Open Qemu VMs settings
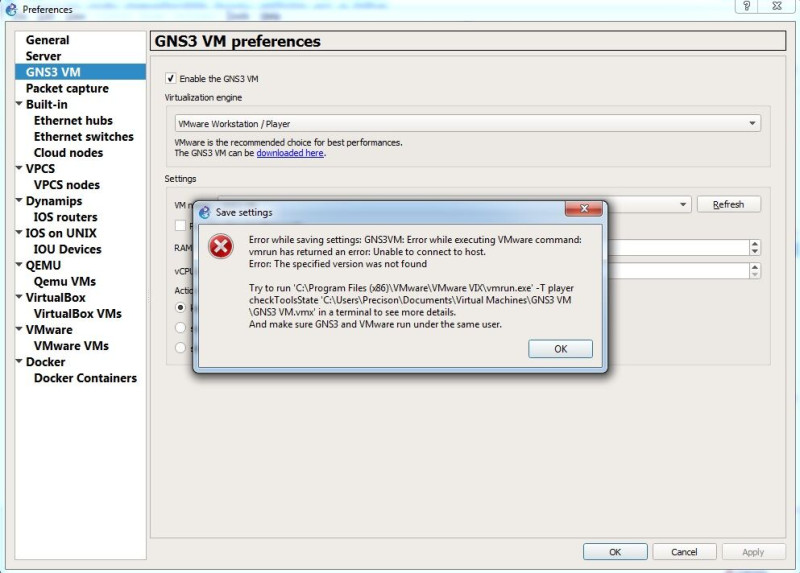The width and height of the screenshot is (800, 573). (65, 281)
